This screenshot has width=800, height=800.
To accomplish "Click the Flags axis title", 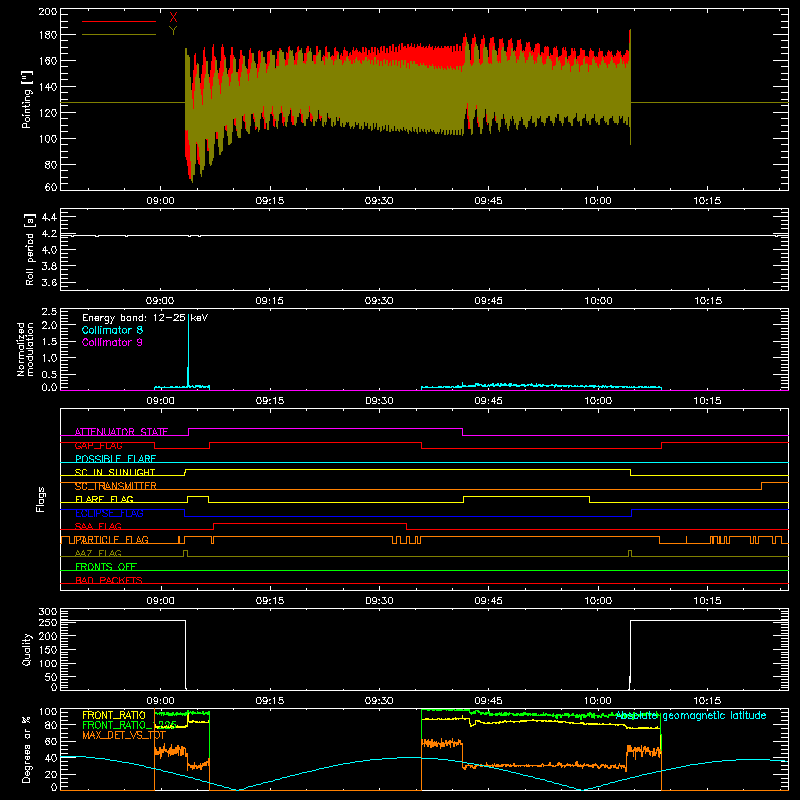I will tap(41, 499).
